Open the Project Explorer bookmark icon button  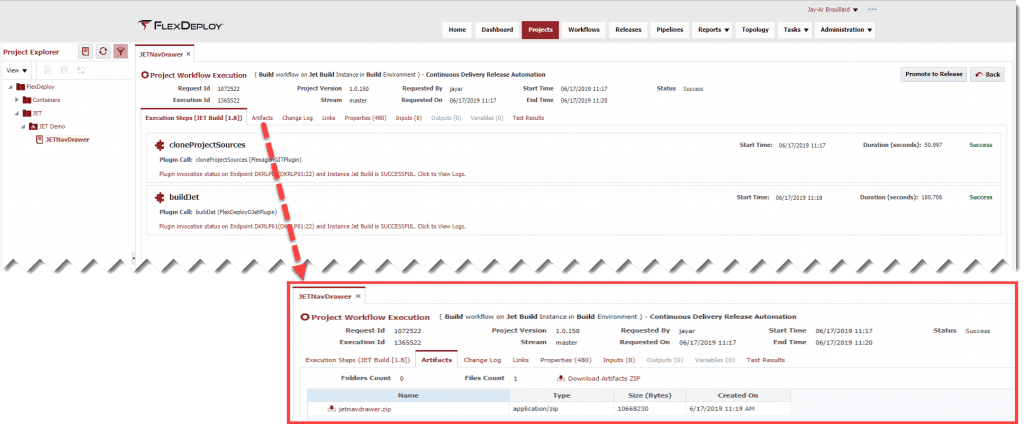point(85,52)
